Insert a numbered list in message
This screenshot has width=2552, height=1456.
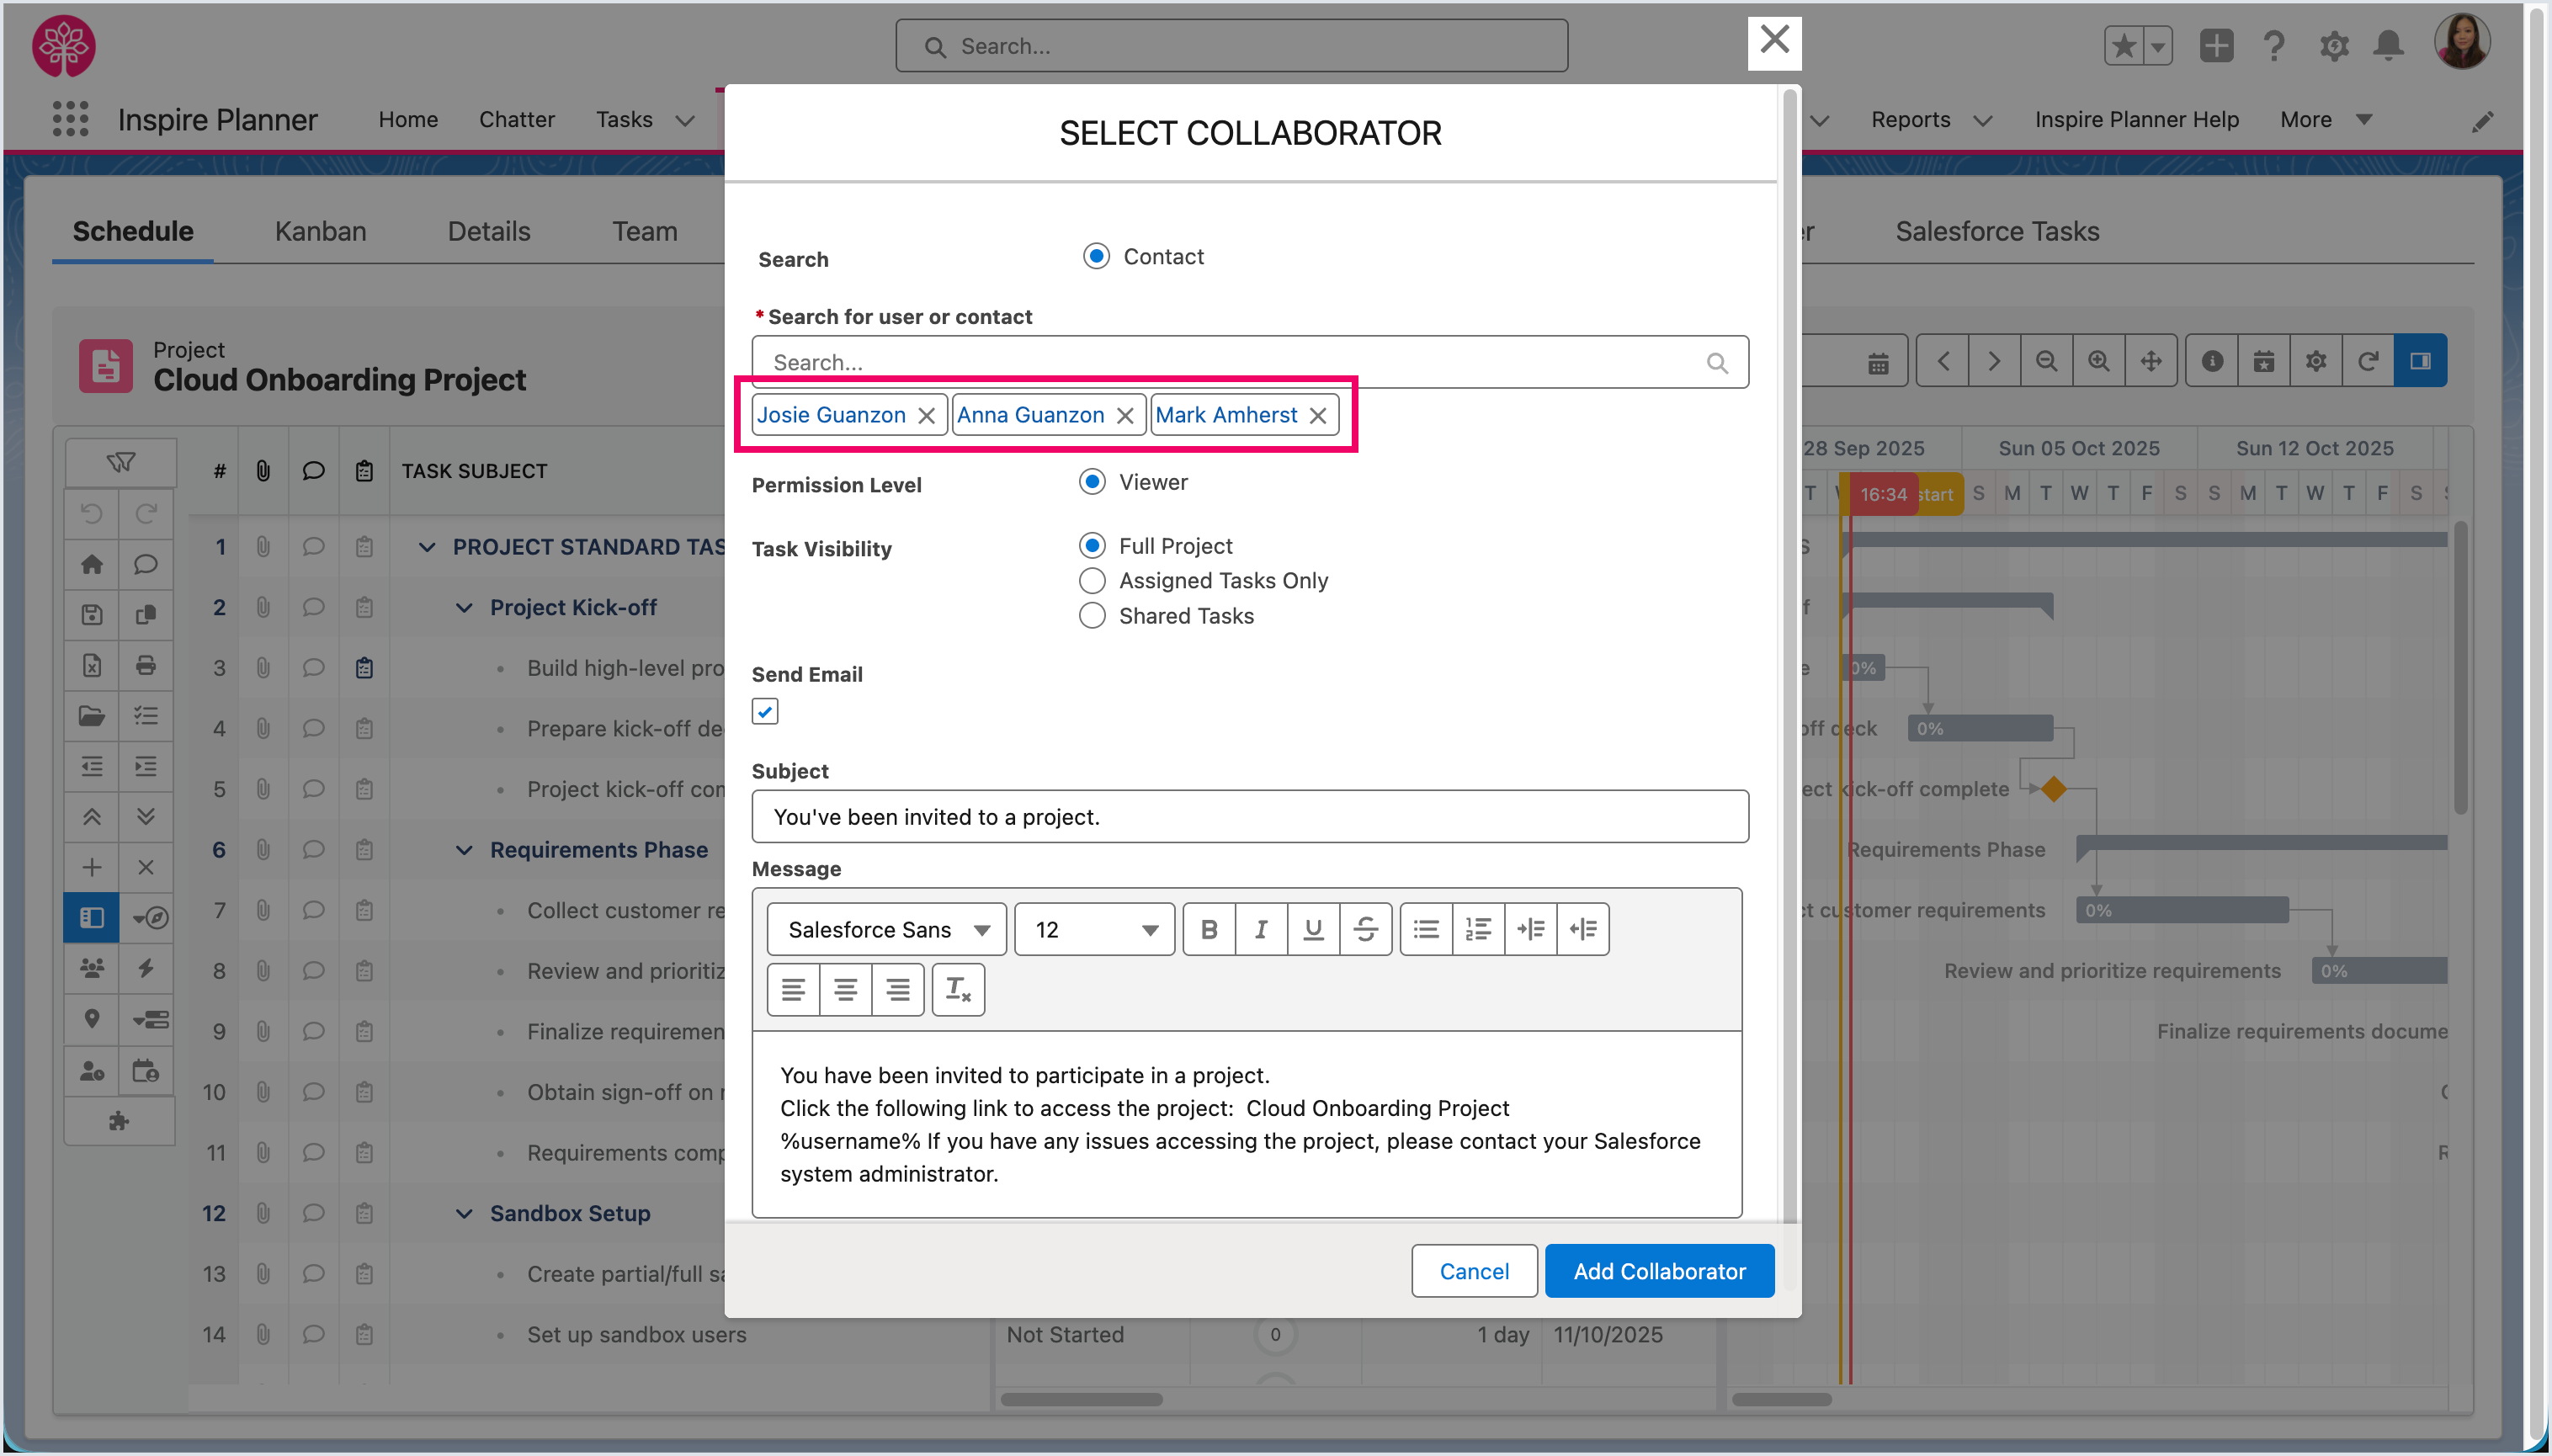point(1478,930)
